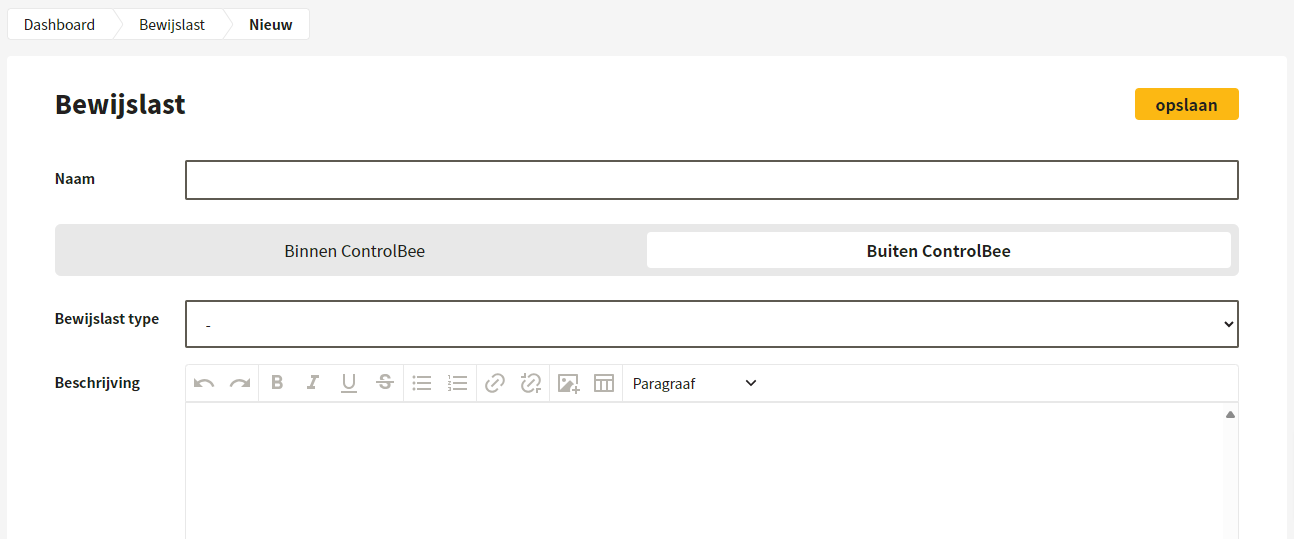Click the Bewijslast page heading
This screenshot has height=539, width=1294.
click(120, 104)
